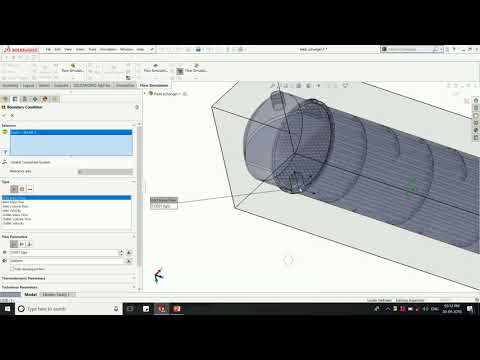Image resolution: width=480 pixels, height=360 pixels.
Task: Open the Window menu
Action: [x=127, y=49]
